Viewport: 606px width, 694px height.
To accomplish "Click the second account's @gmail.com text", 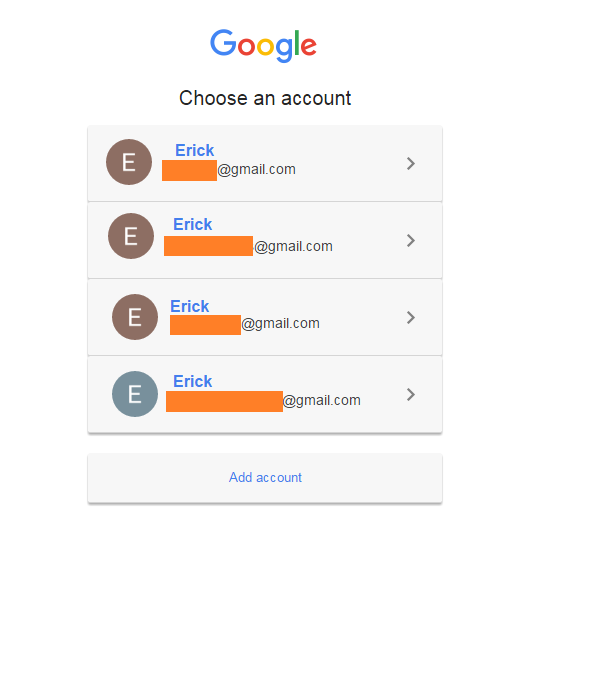I will pyautogui.click(x=294, y=246).
